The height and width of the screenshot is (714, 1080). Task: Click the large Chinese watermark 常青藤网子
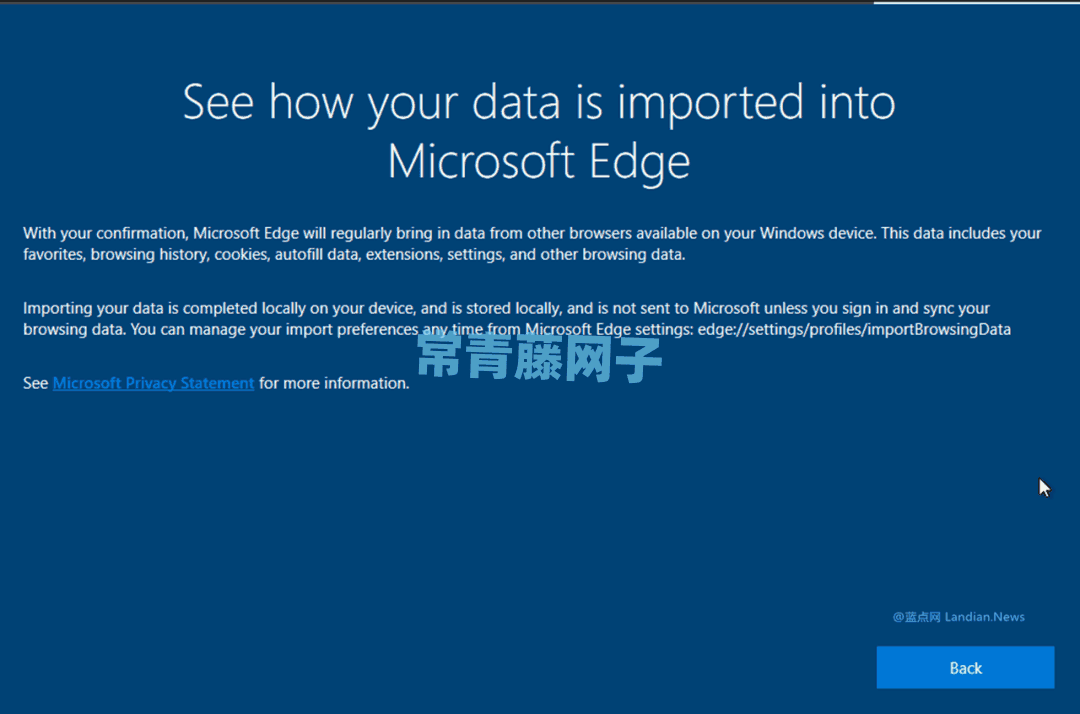click(x=539, y=356)
